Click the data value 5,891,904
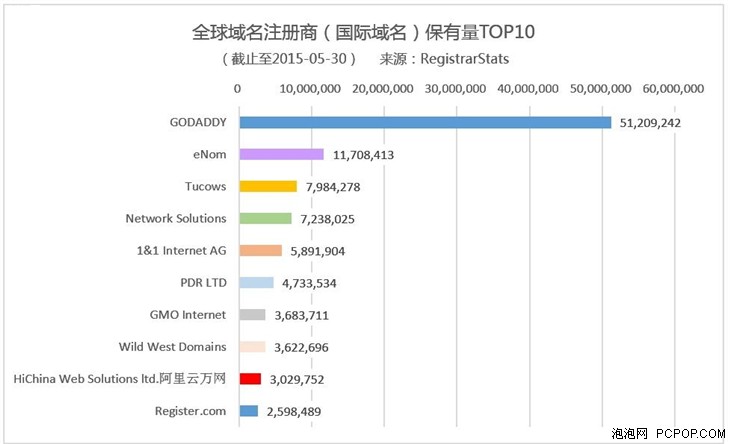 click(318, 251)
